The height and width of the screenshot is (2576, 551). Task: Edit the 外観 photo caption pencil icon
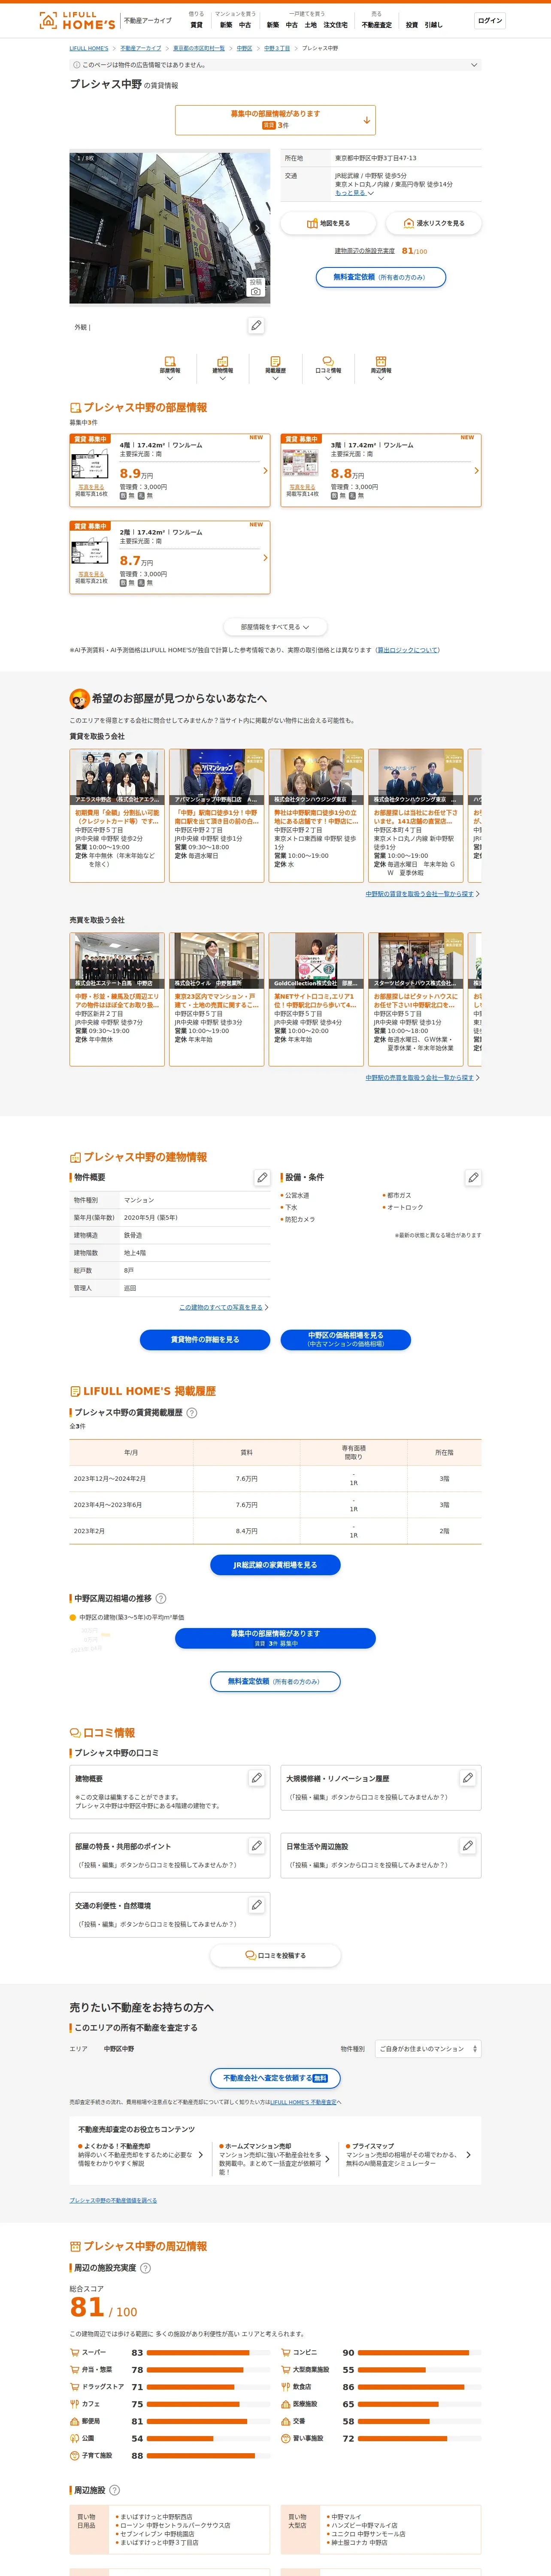[256, 326]
